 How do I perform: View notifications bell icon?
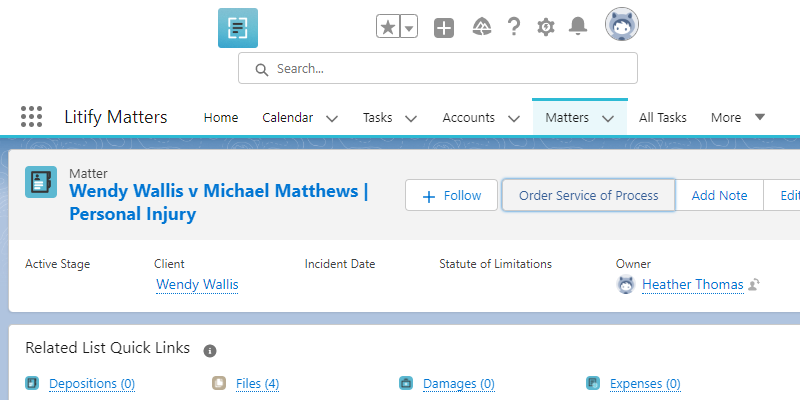(x=577, y=28)
